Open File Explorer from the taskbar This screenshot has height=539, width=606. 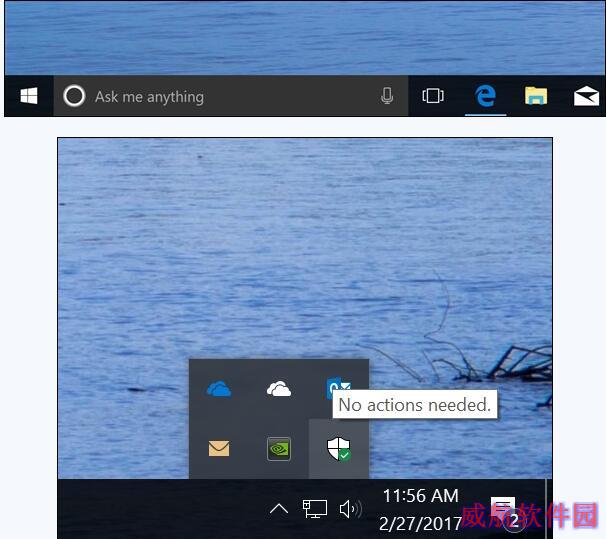point(536,96)
